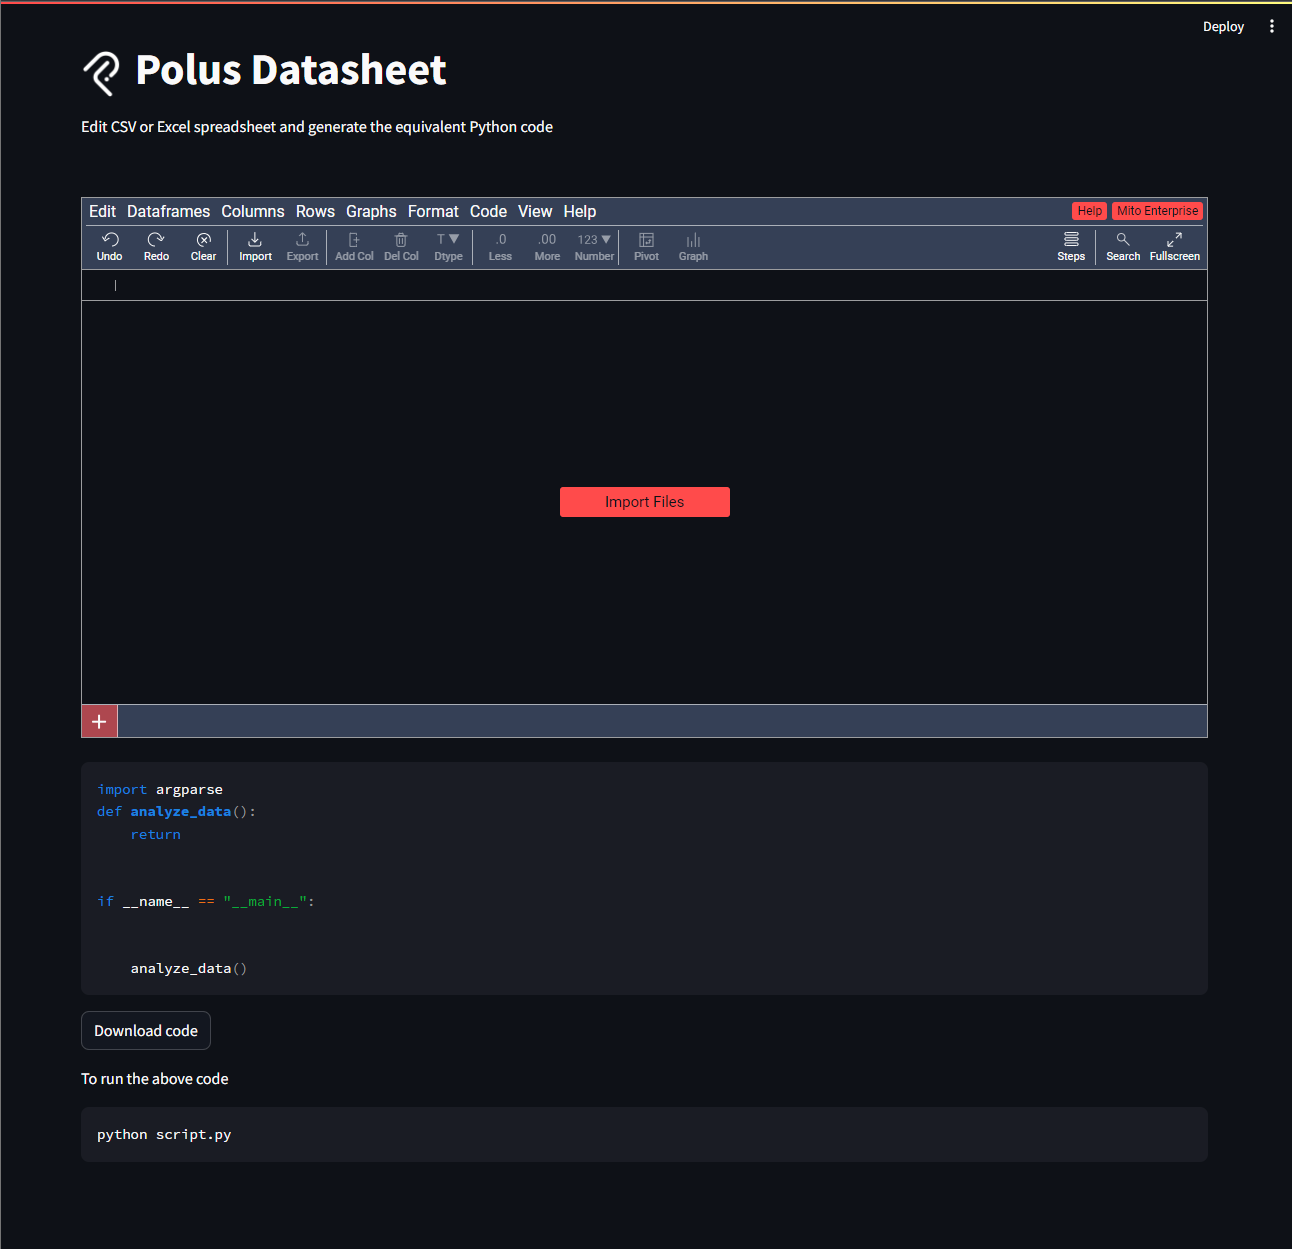Open the Graphs menu
The width and height of the screenshot is (1292, 1250).
[371, 212]
